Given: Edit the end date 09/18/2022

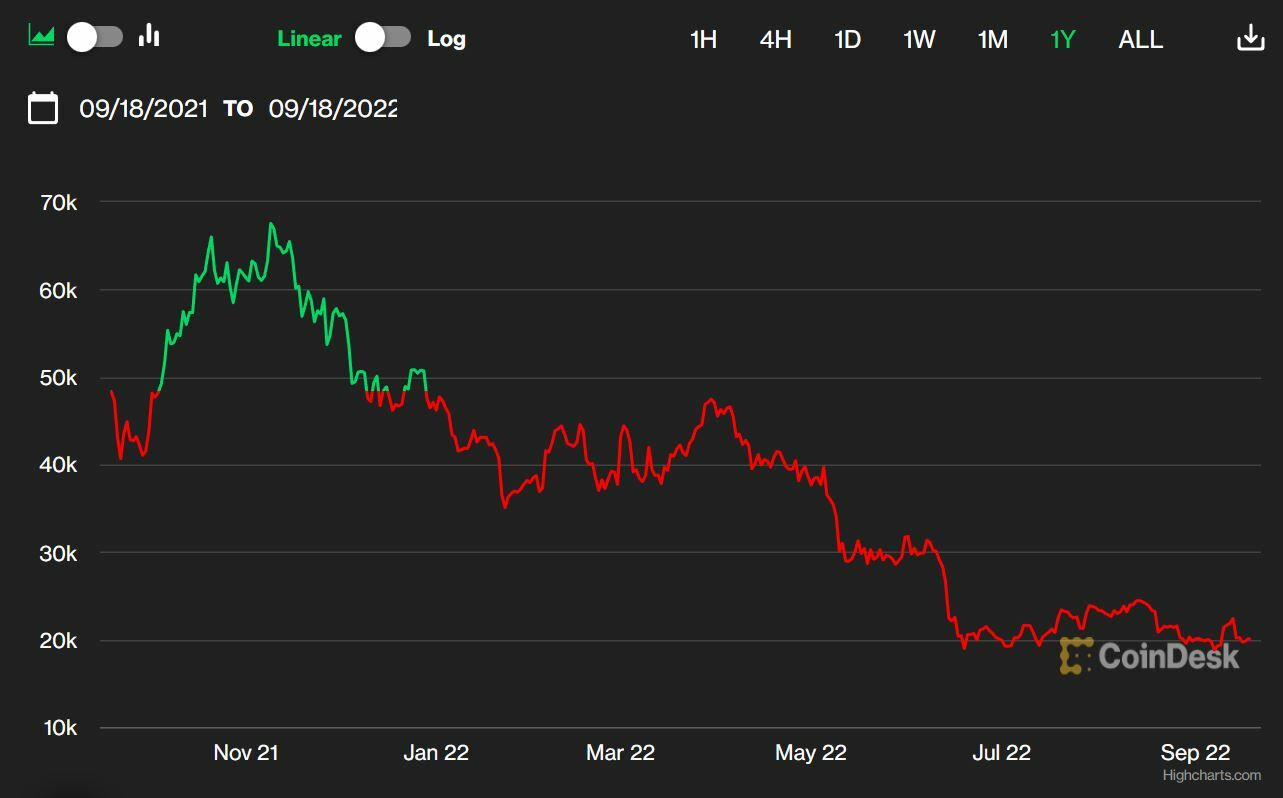Looking at the screenshot, I should click(333, 108).
